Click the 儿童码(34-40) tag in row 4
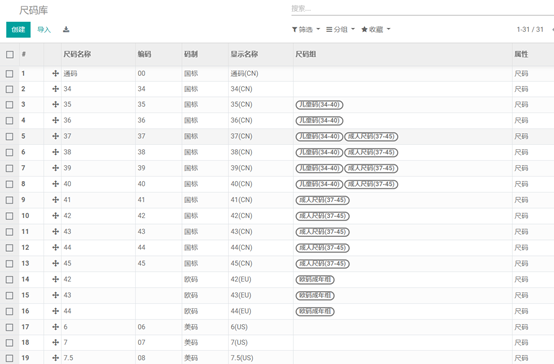Screen dimensions: 554x364 pyautogui.click(x=319, y=121)
